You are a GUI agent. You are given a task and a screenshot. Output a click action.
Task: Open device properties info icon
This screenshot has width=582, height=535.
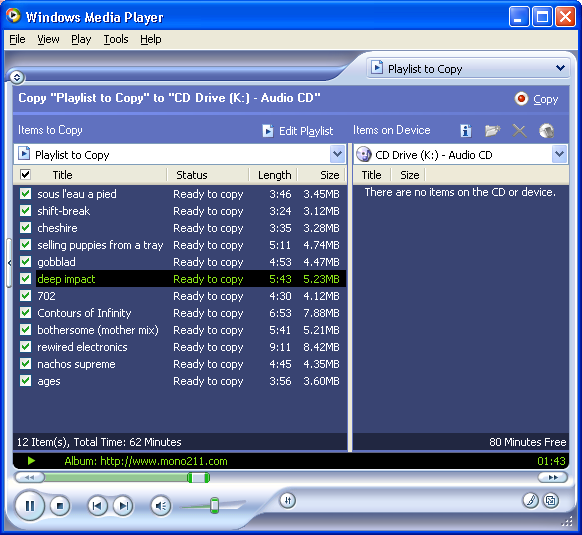point(466,131)
